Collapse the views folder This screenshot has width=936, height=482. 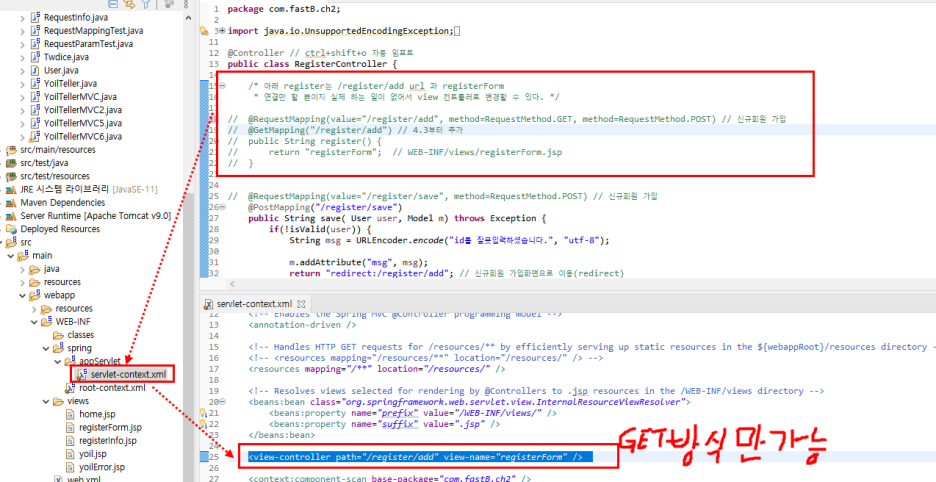pyautogui.click(x=46, y=401)
